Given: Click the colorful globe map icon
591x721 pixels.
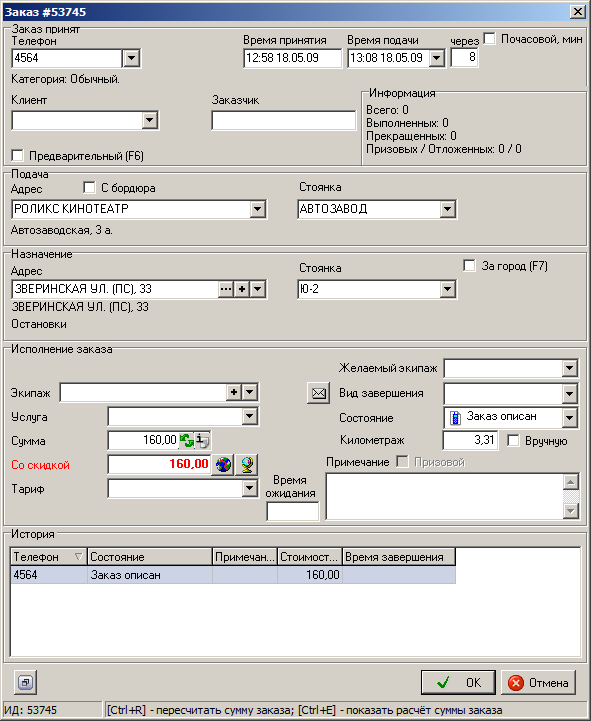Looking at the screenshot, I should tap(223, 464).
